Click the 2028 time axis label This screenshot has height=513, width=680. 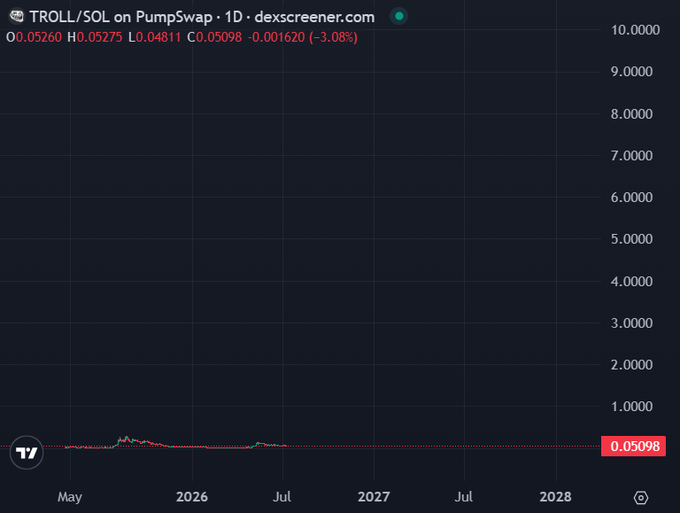[556, 497]
